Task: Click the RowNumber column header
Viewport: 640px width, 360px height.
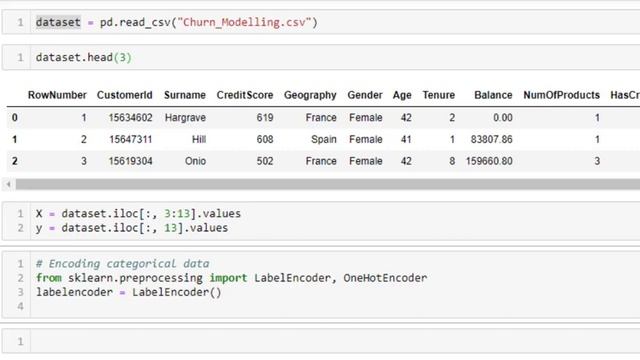Action: (x=57, y=95)
